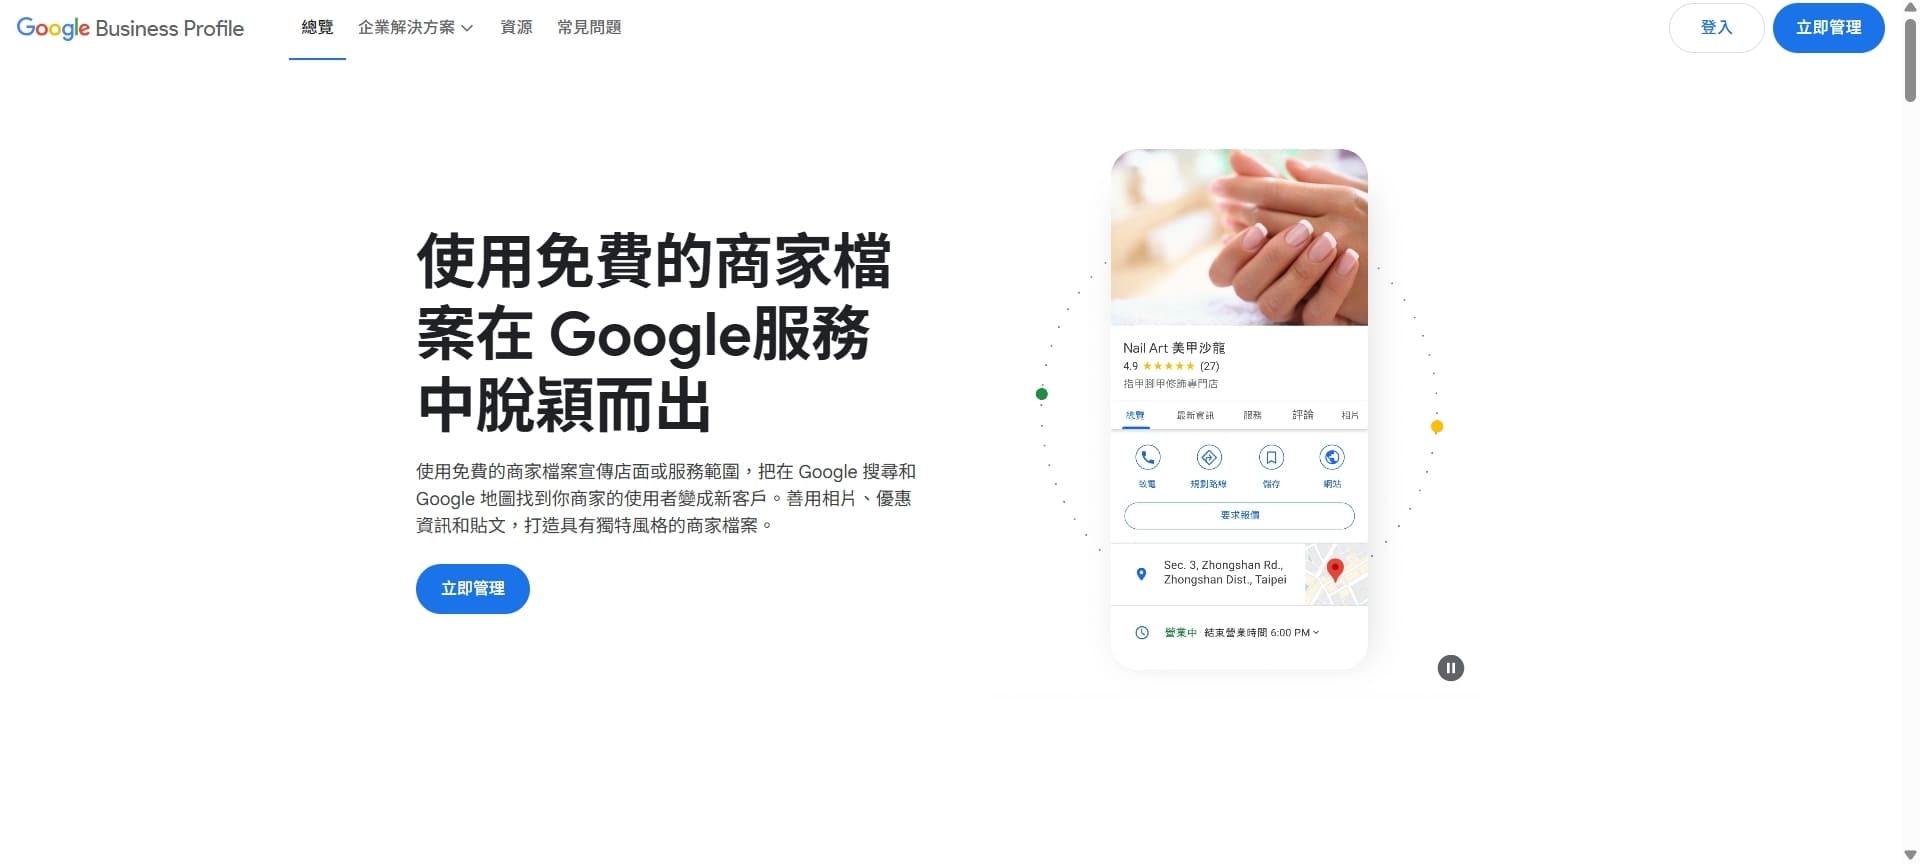1920x864 pixels.
Task: Click the blue location marker beside the address
Action: point(1141,574)
